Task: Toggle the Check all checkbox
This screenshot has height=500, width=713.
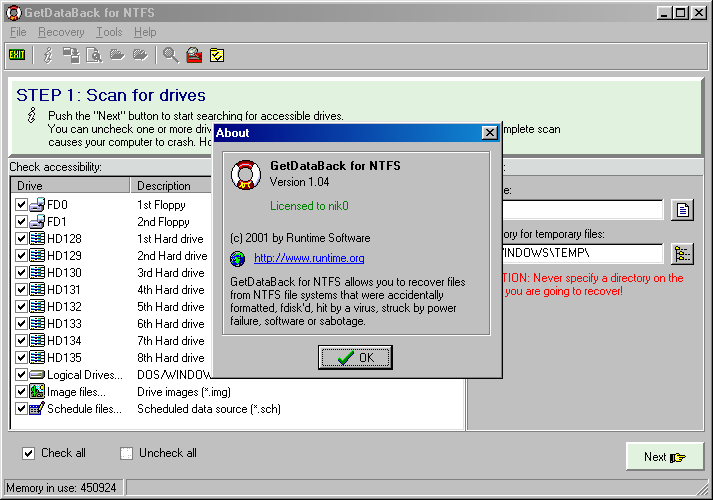Action: point(28,453)
